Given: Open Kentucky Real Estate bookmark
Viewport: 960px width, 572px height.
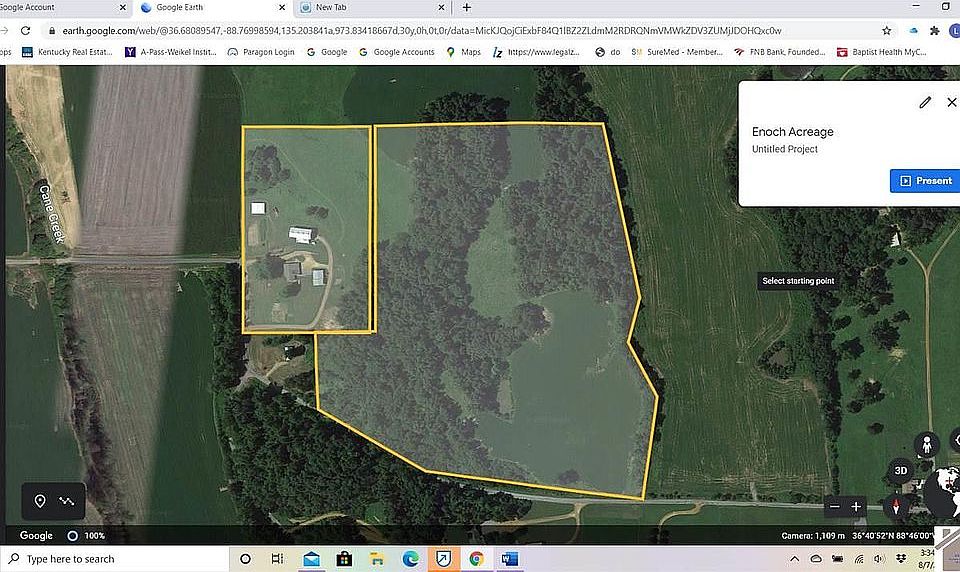Looking at the screenshot, I should (x=67, y=52).
